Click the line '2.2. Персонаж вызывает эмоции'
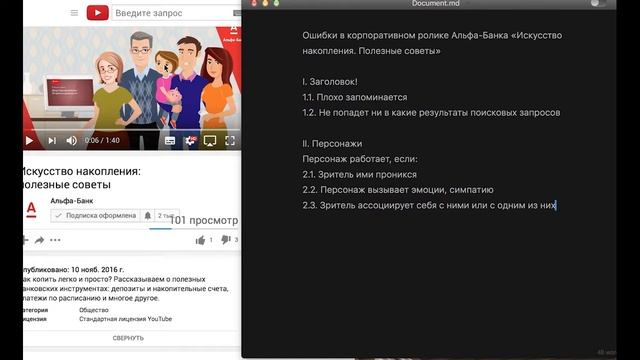 pos(398,190)
